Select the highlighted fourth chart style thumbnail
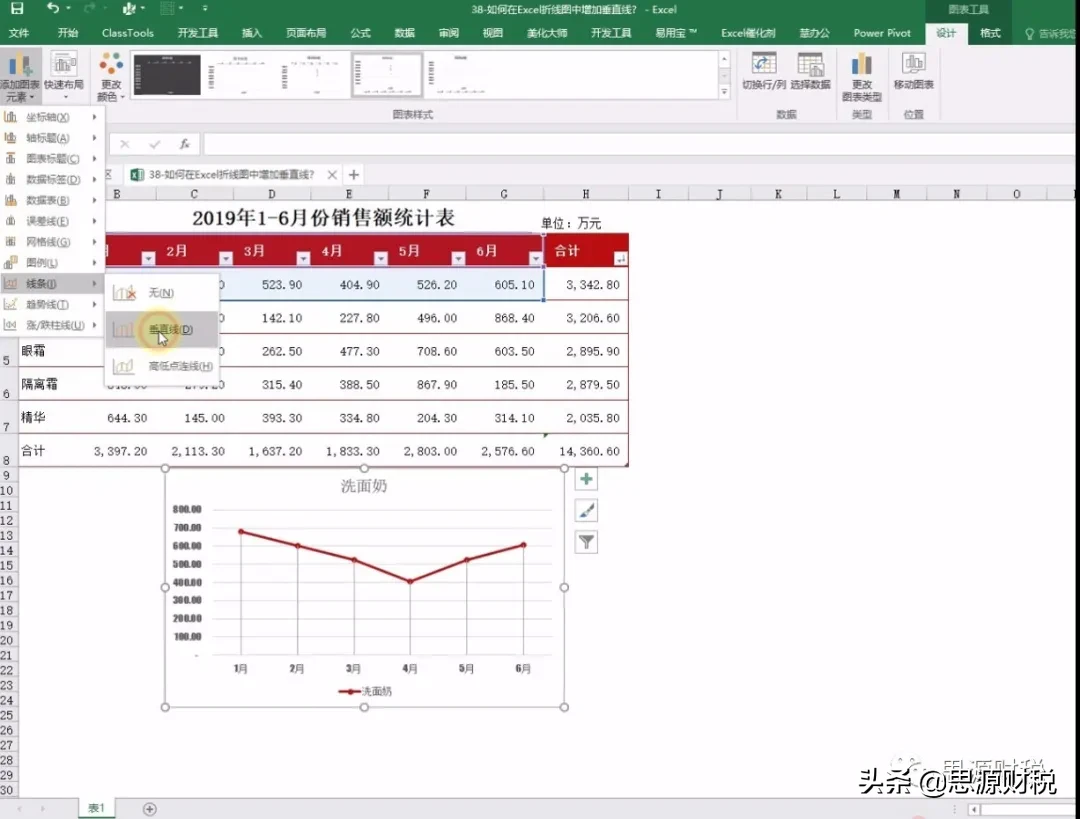This screenshot has height=819, width=1080. tap(387, 74)
